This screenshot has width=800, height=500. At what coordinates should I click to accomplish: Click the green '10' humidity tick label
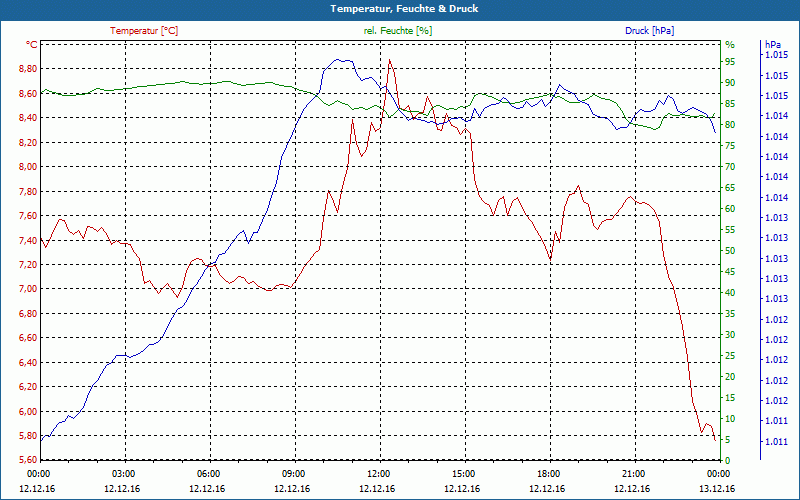coord(730,419)
